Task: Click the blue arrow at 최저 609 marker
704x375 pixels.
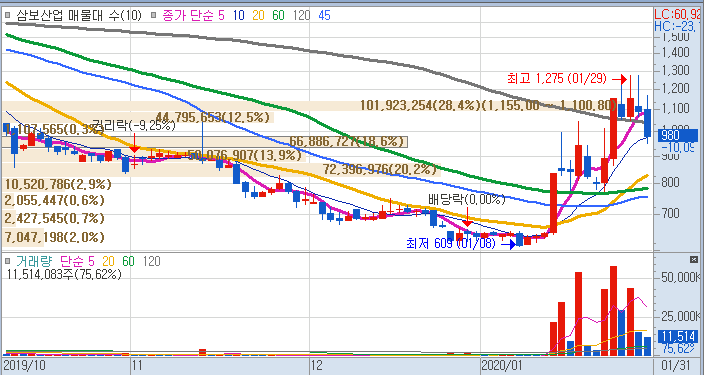Action: click(x=508, y=245)
